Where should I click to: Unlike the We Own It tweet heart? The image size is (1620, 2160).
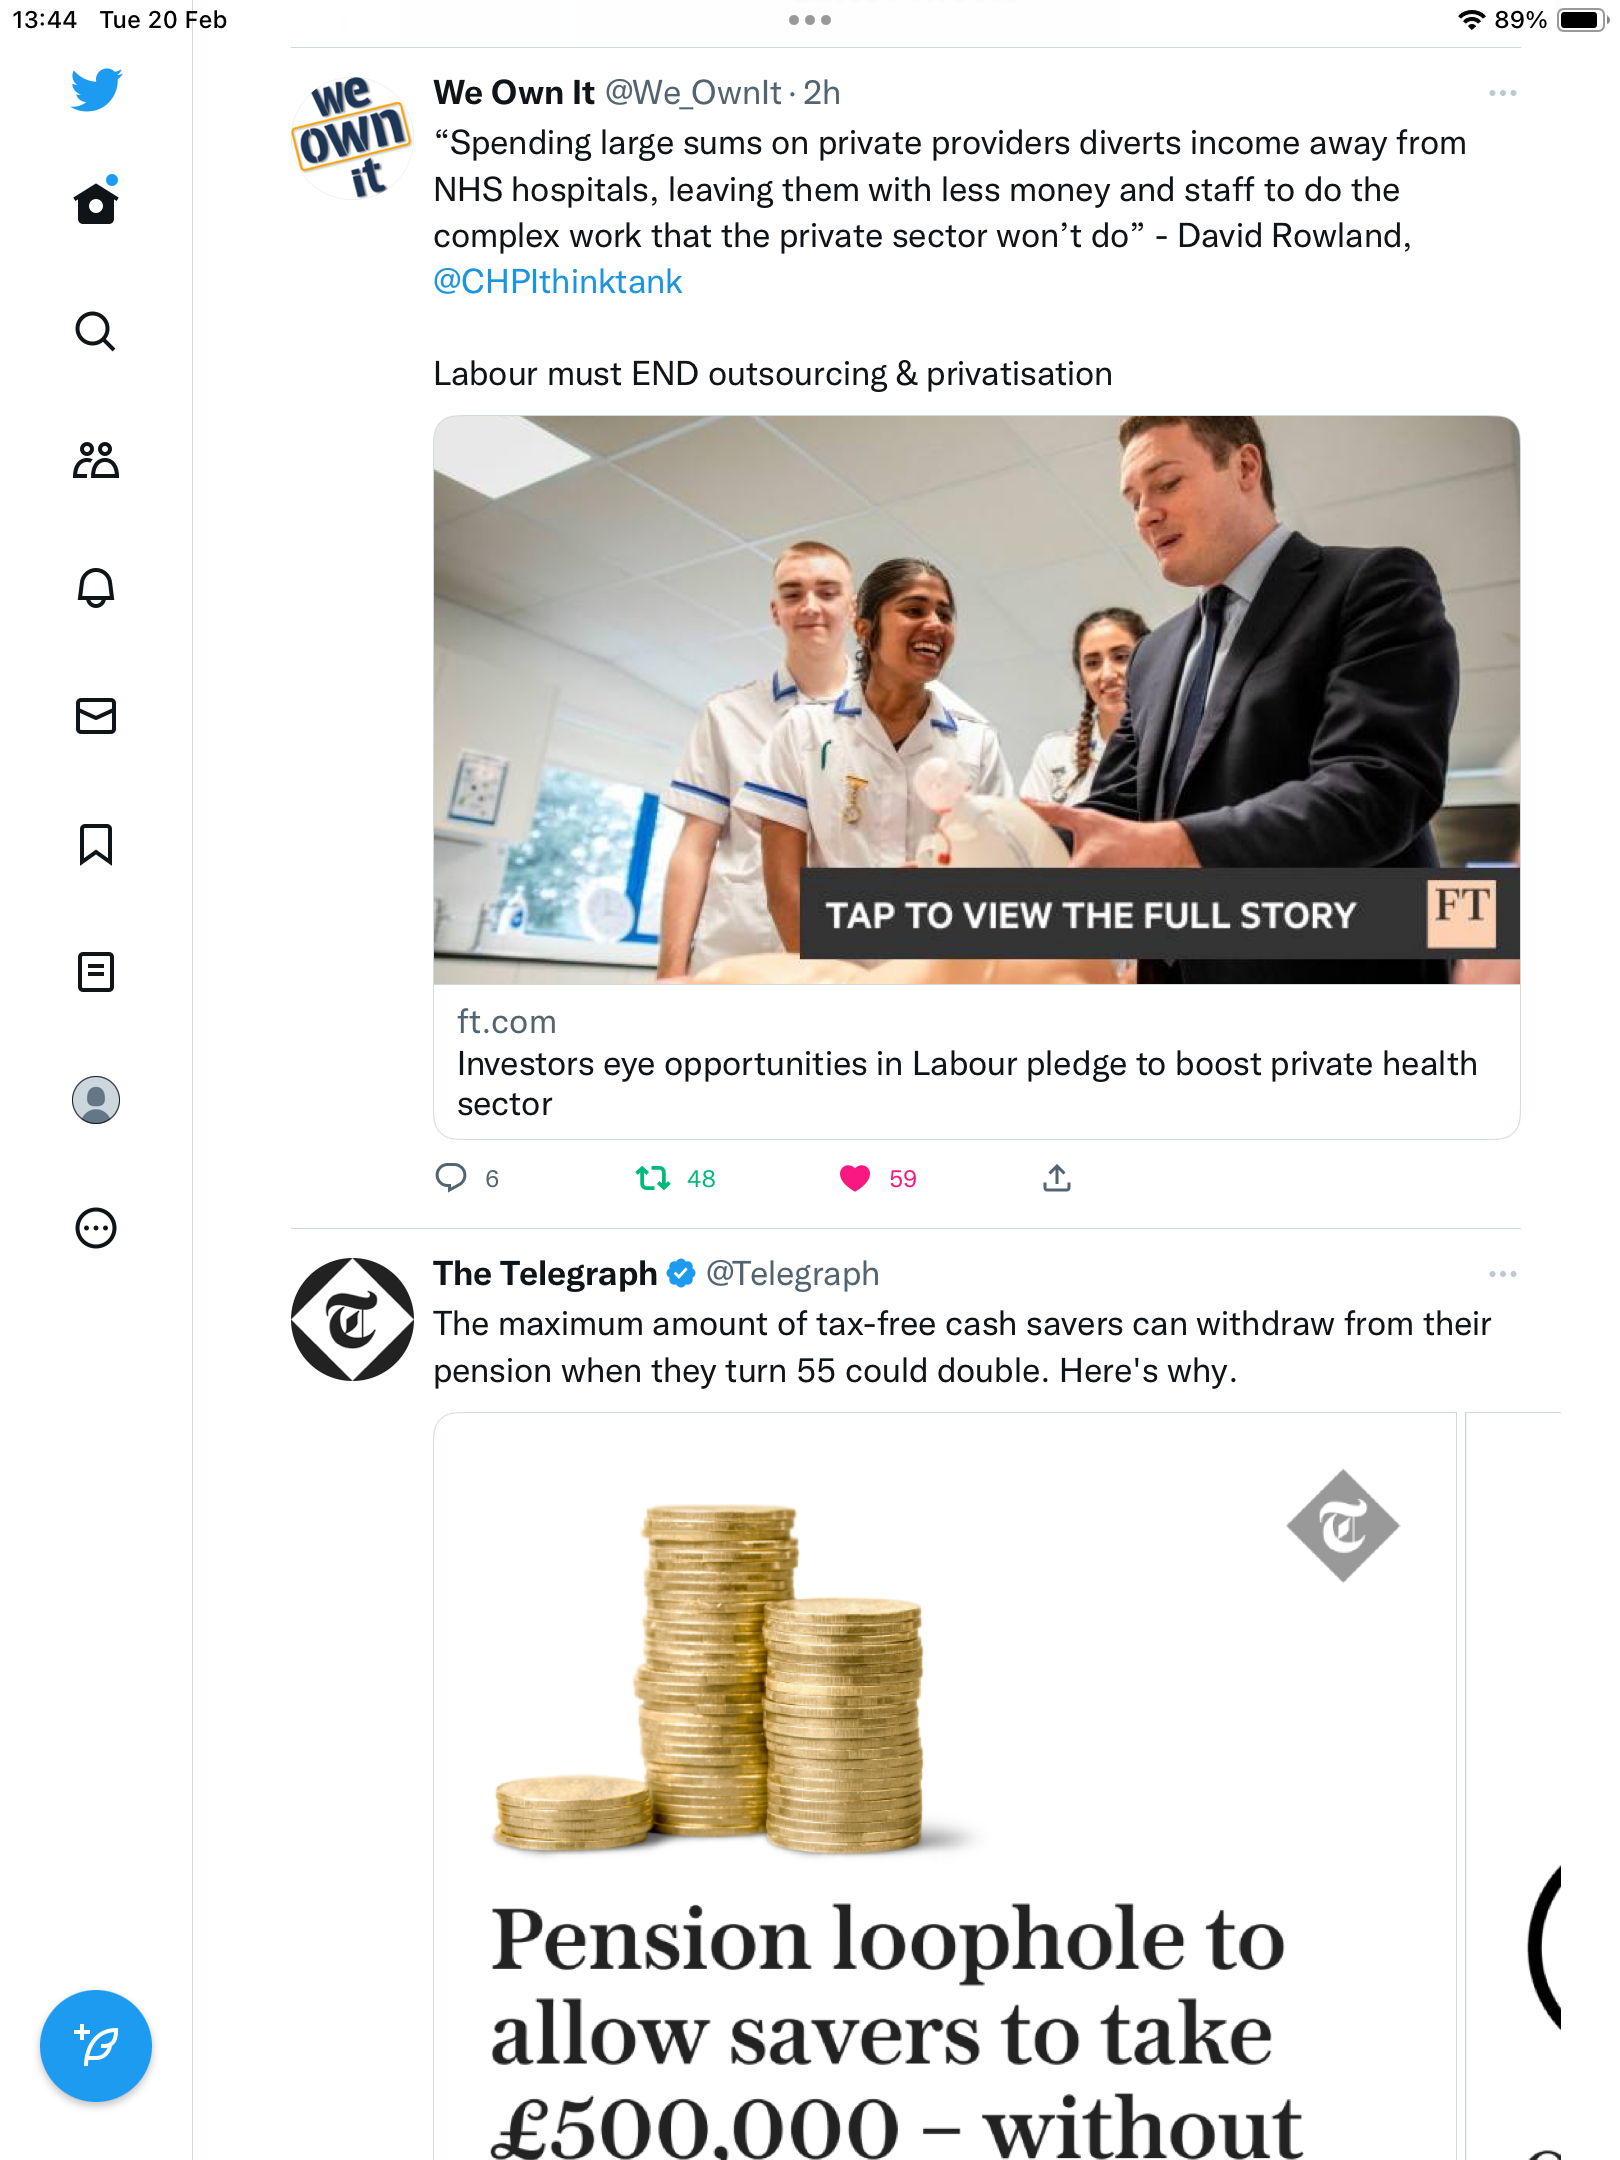(x=855, y=1178)
